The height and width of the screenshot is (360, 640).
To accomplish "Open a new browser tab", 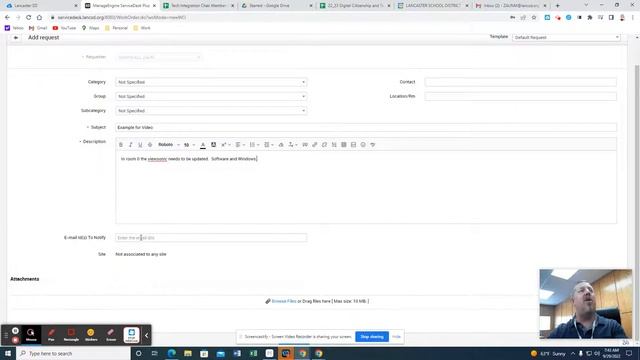I will pos(558,6).
